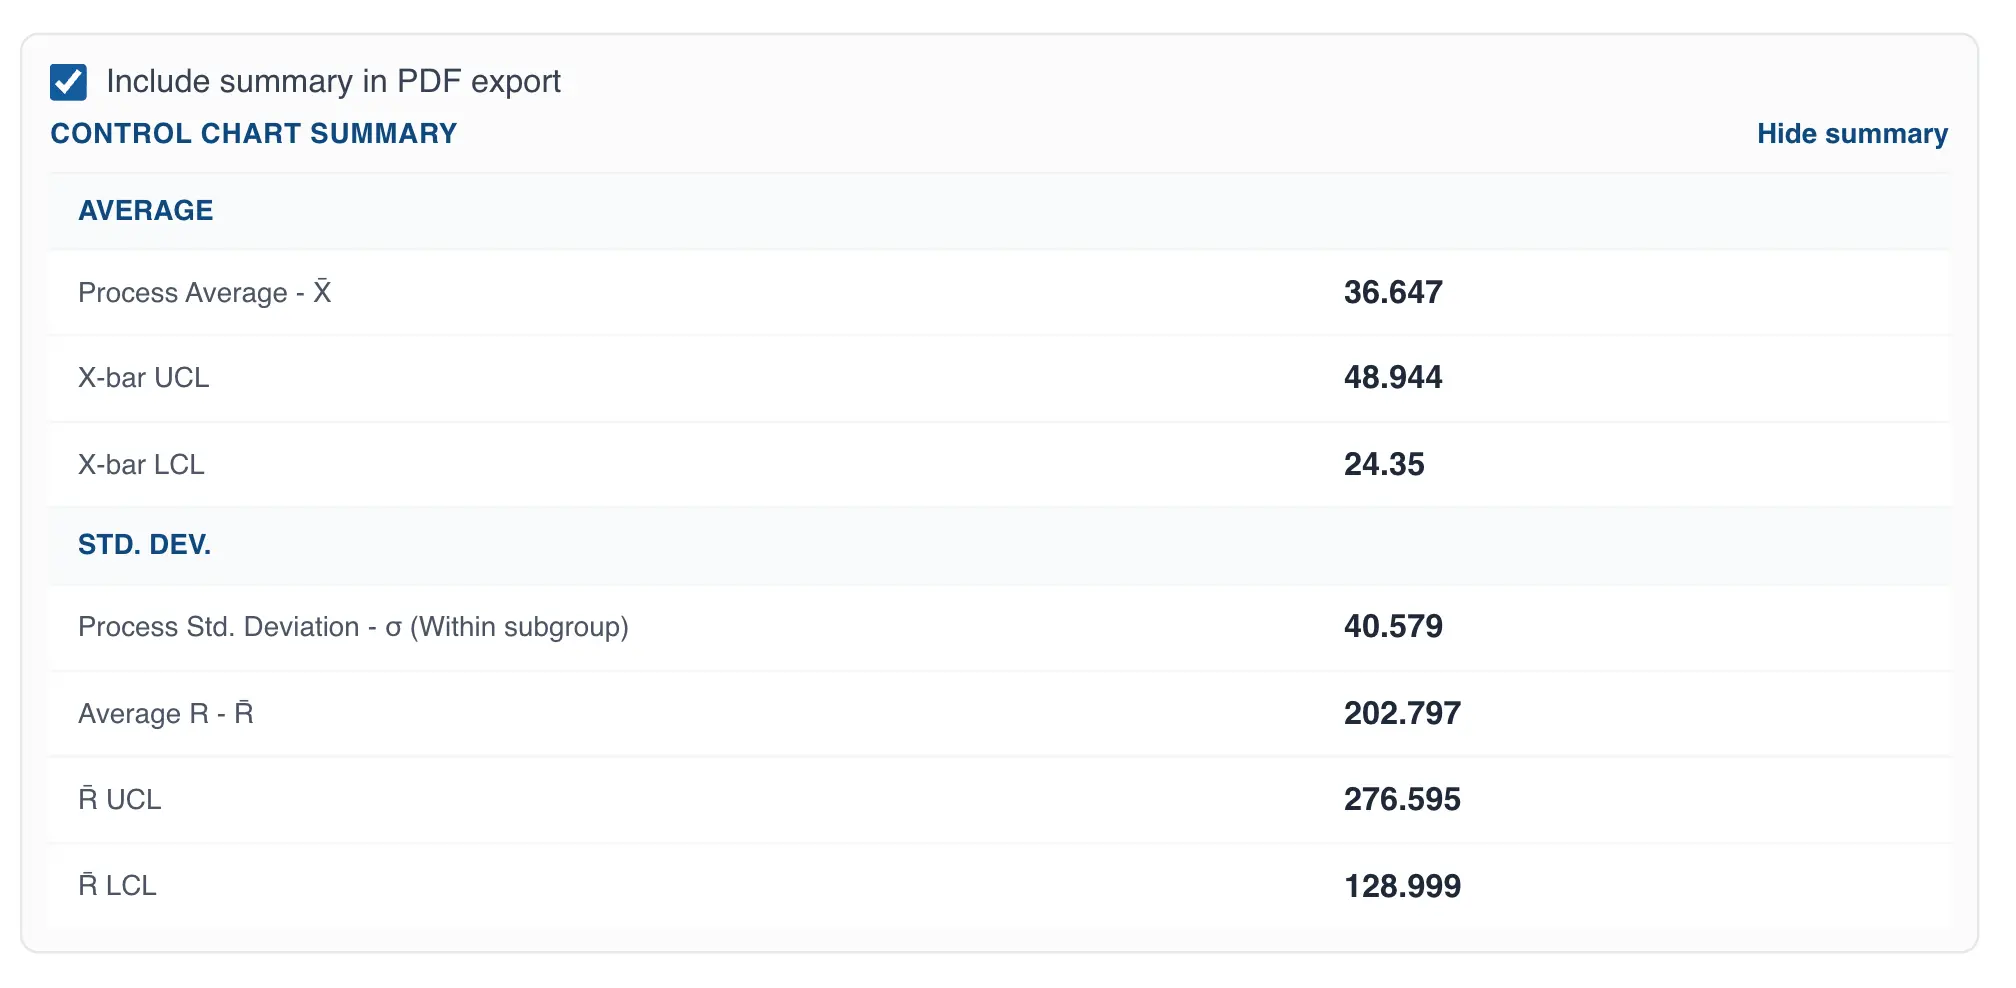The height and width of the screenshot is (988, 2016).
Task: Select the STD. DEV. section header
Action: point(145,545)
